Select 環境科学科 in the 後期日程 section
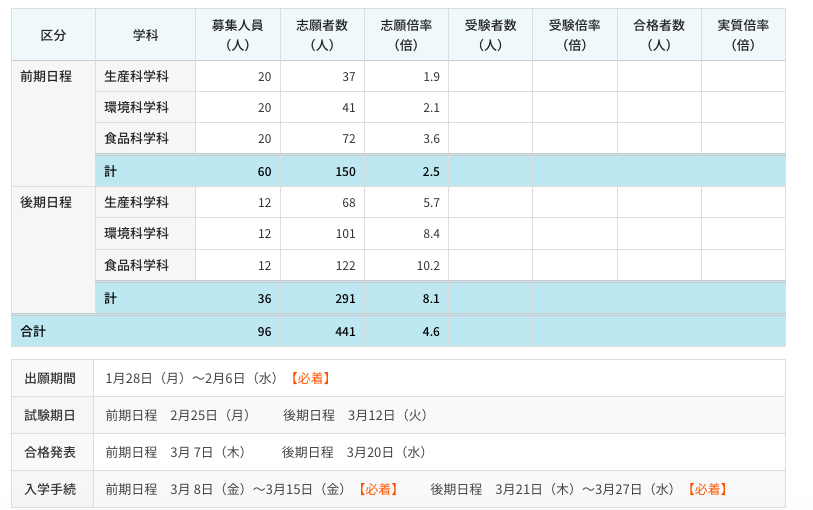The width and height of the screenshot is (813, 510). (137, 234)
